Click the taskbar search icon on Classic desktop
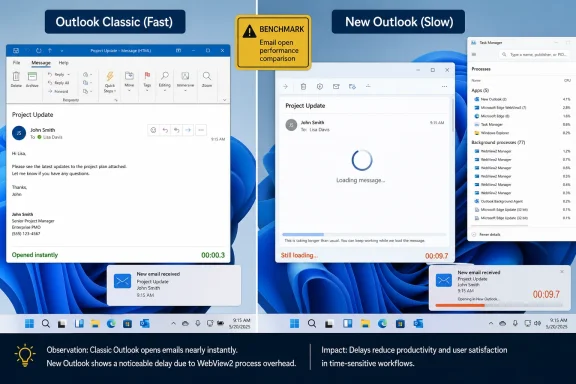This screenshot has width=576, height=384. (x=46, y=323)
